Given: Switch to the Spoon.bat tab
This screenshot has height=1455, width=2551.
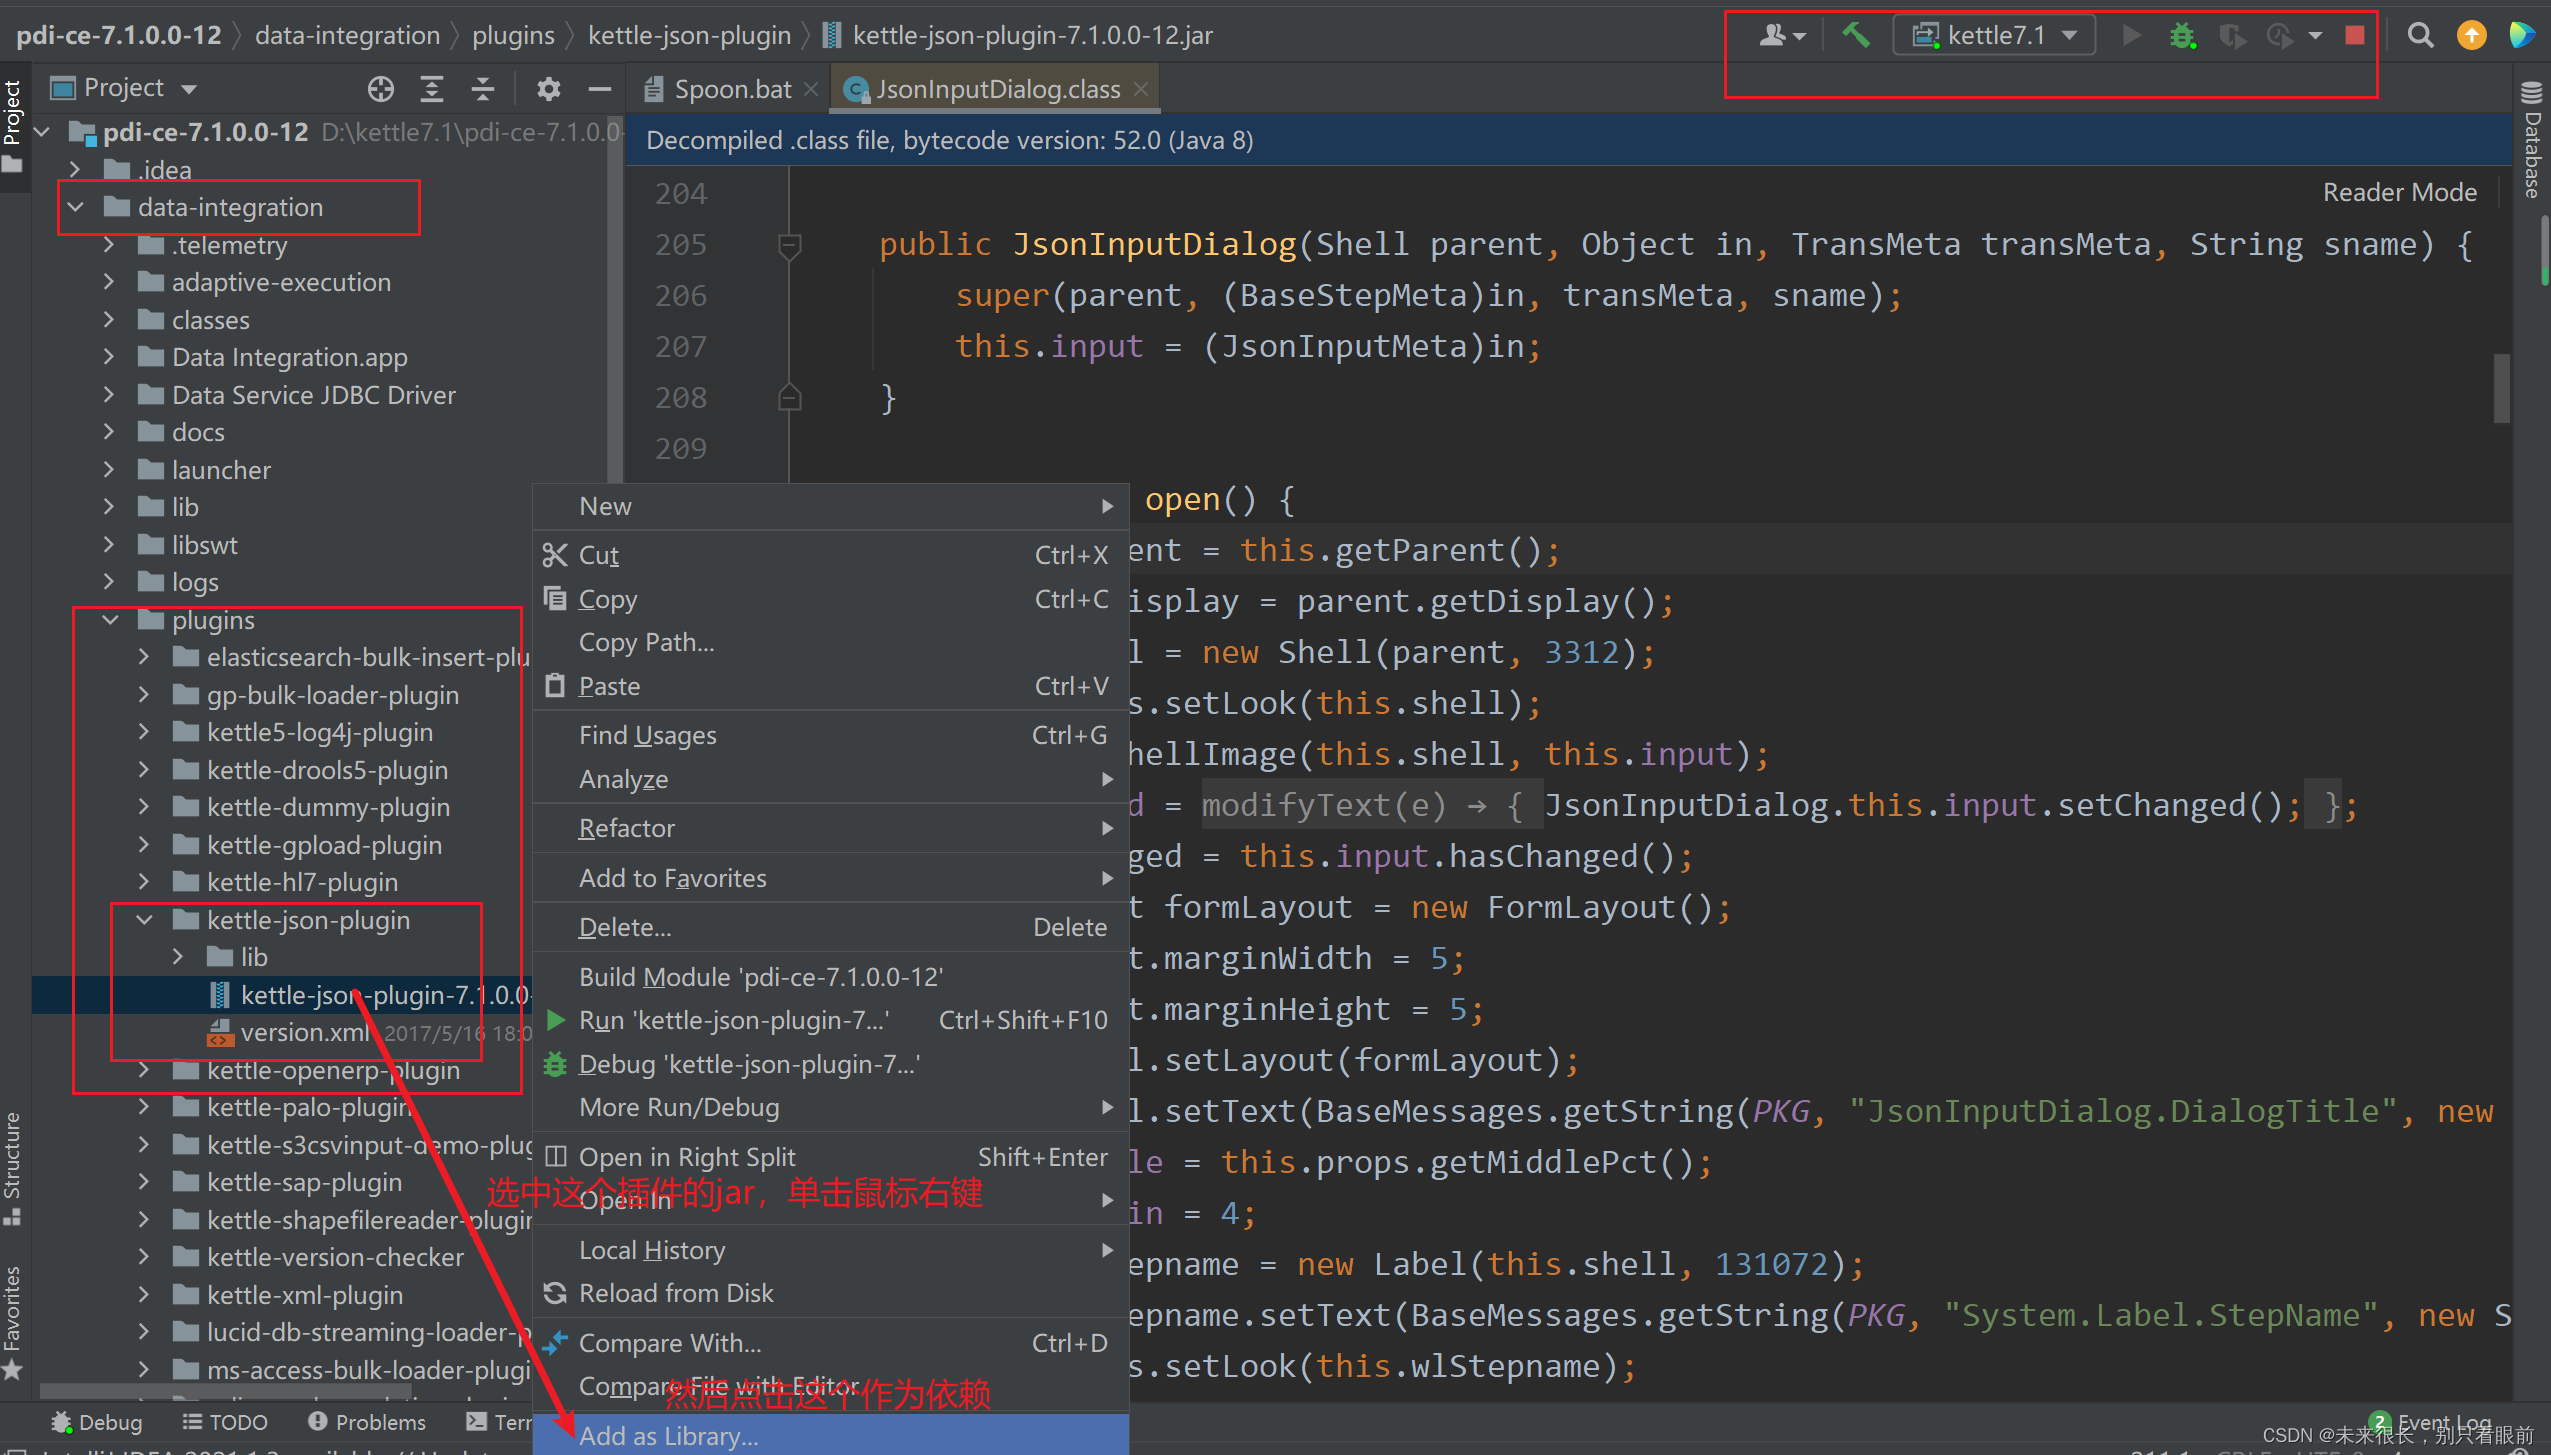Looking at the screenshot, I should (x=731, y=89).
